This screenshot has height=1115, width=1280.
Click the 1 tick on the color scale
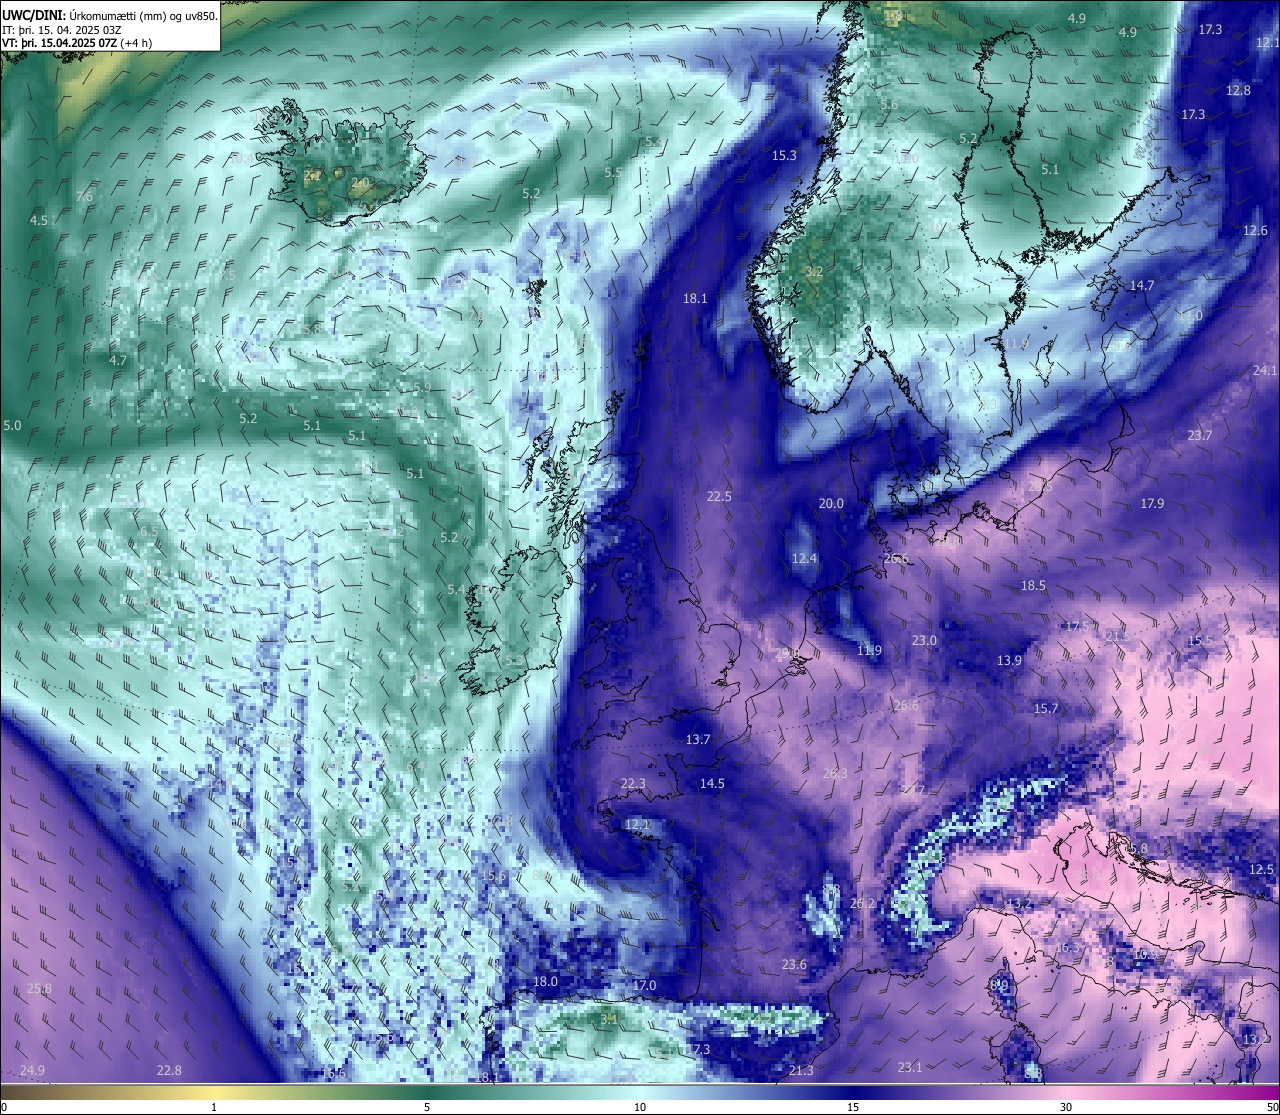pos(214,1107)
